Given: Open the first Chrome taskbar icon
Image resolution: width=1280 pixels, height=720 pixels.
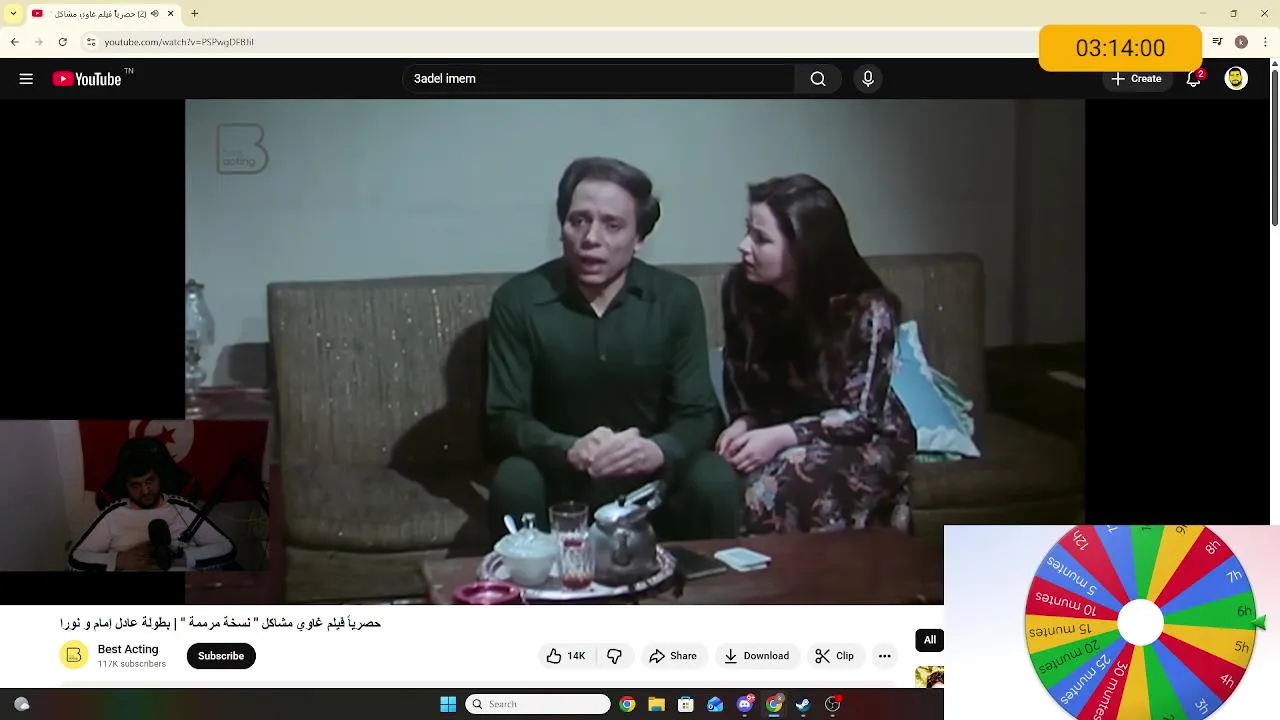Looking at the screenshot, I should click(x=627, y=704).
